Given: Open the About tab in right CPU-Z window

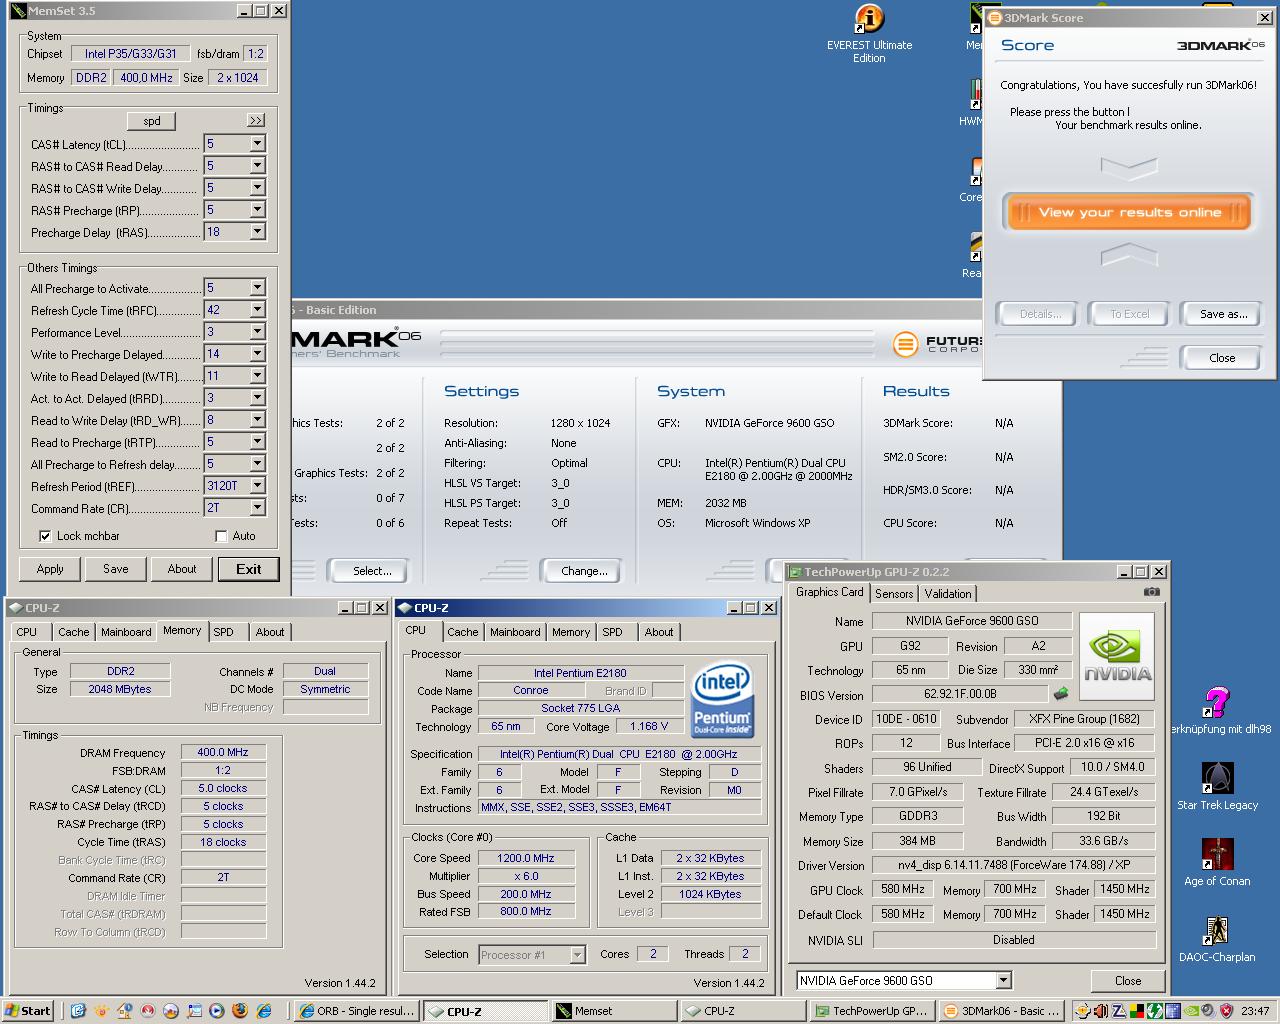Looking at the screenshot, I should (x=658, y=632).
